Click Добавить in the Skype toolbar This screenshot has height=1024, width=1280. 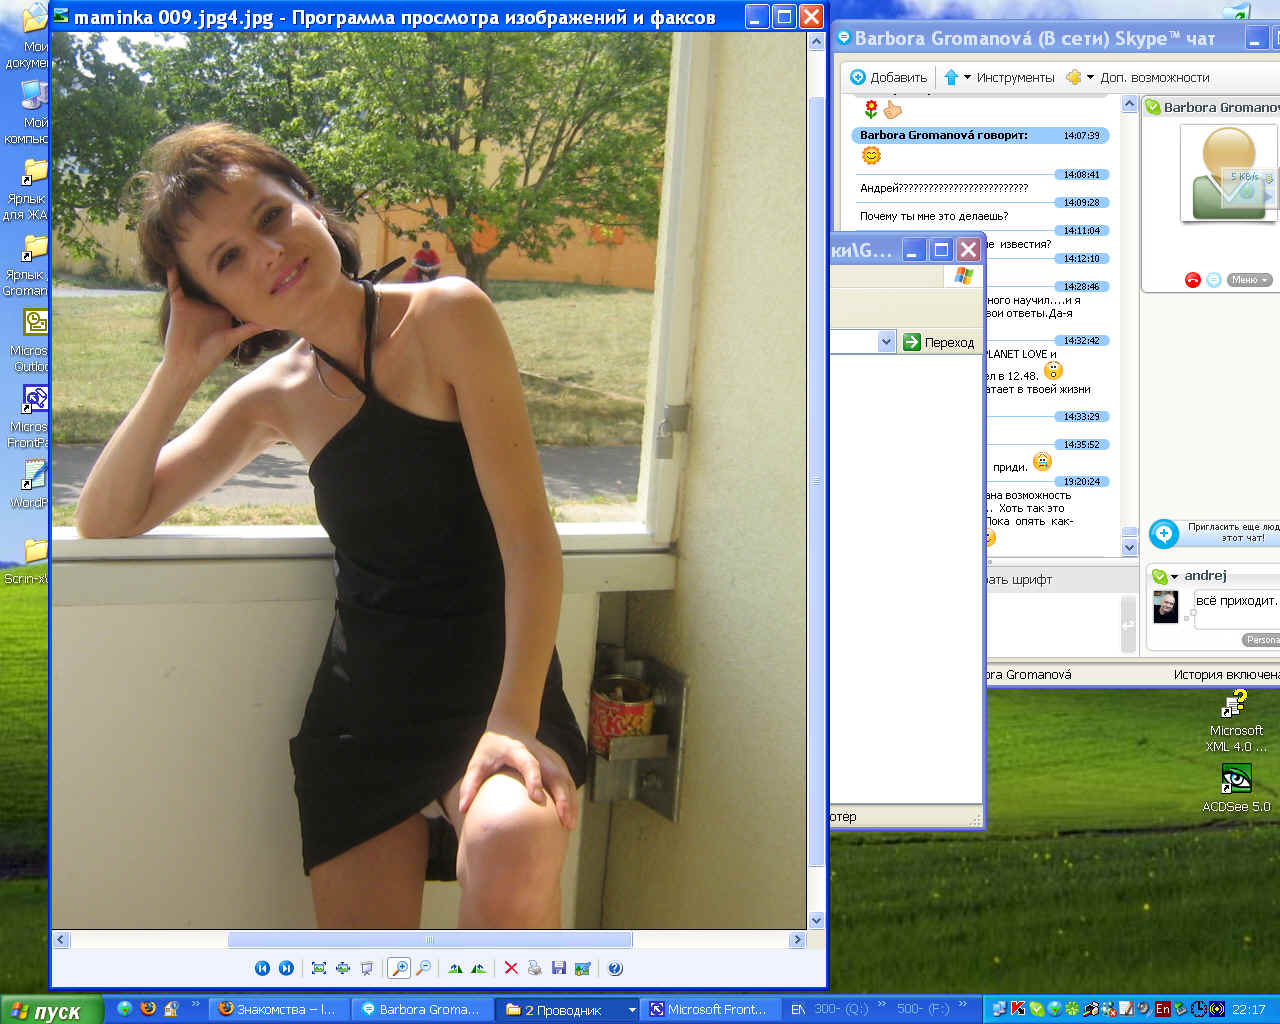[889, 77]
